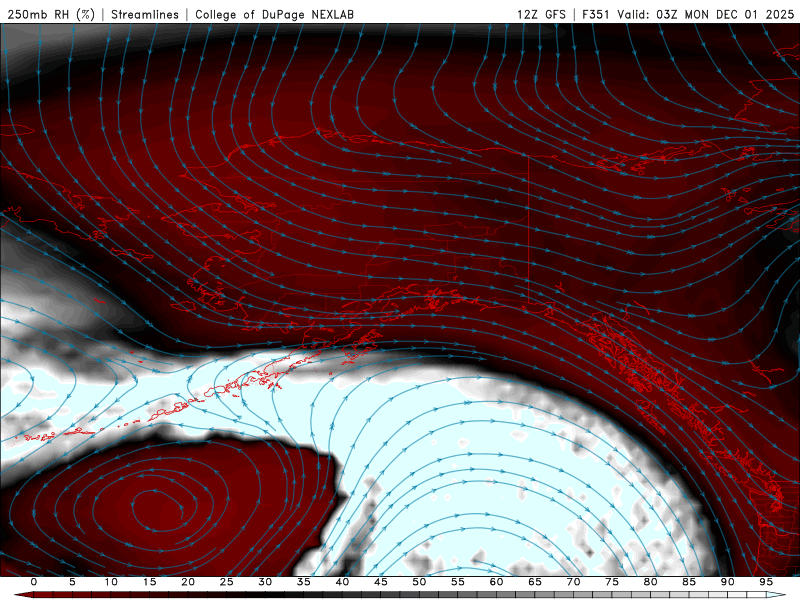The height and width of the screenshot is (600, 800).
Task: Click the "F351" forecast hour label
Action: click(596, 14)
